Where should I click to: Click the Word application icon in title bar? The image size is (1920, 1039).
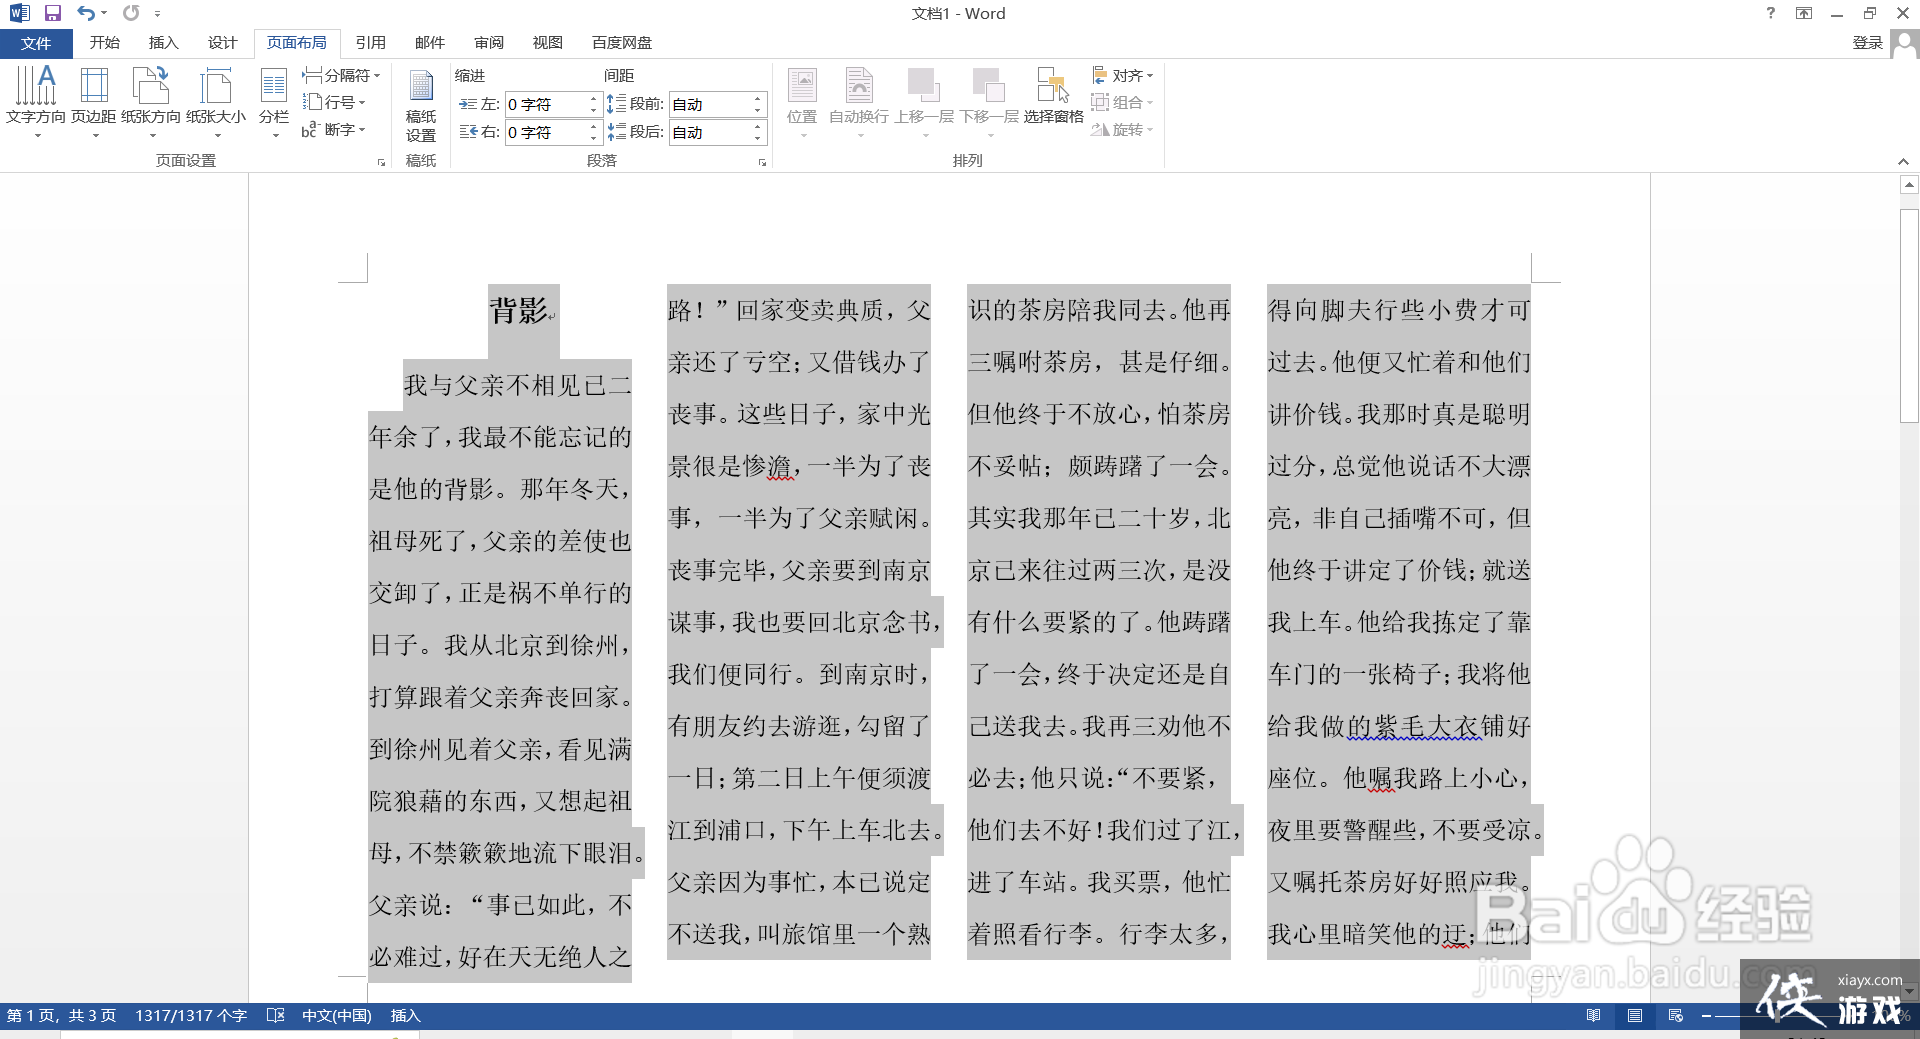tap(19, 13)
